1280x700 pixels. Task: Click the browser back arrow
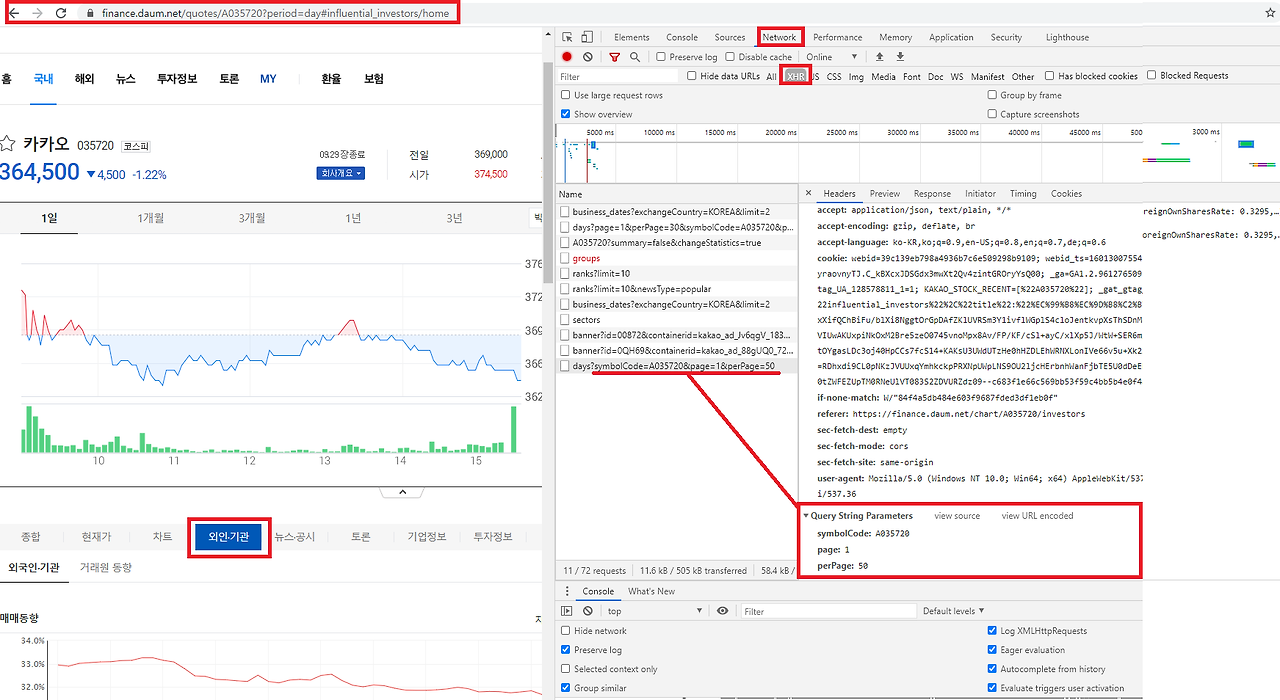pos(13,13)
